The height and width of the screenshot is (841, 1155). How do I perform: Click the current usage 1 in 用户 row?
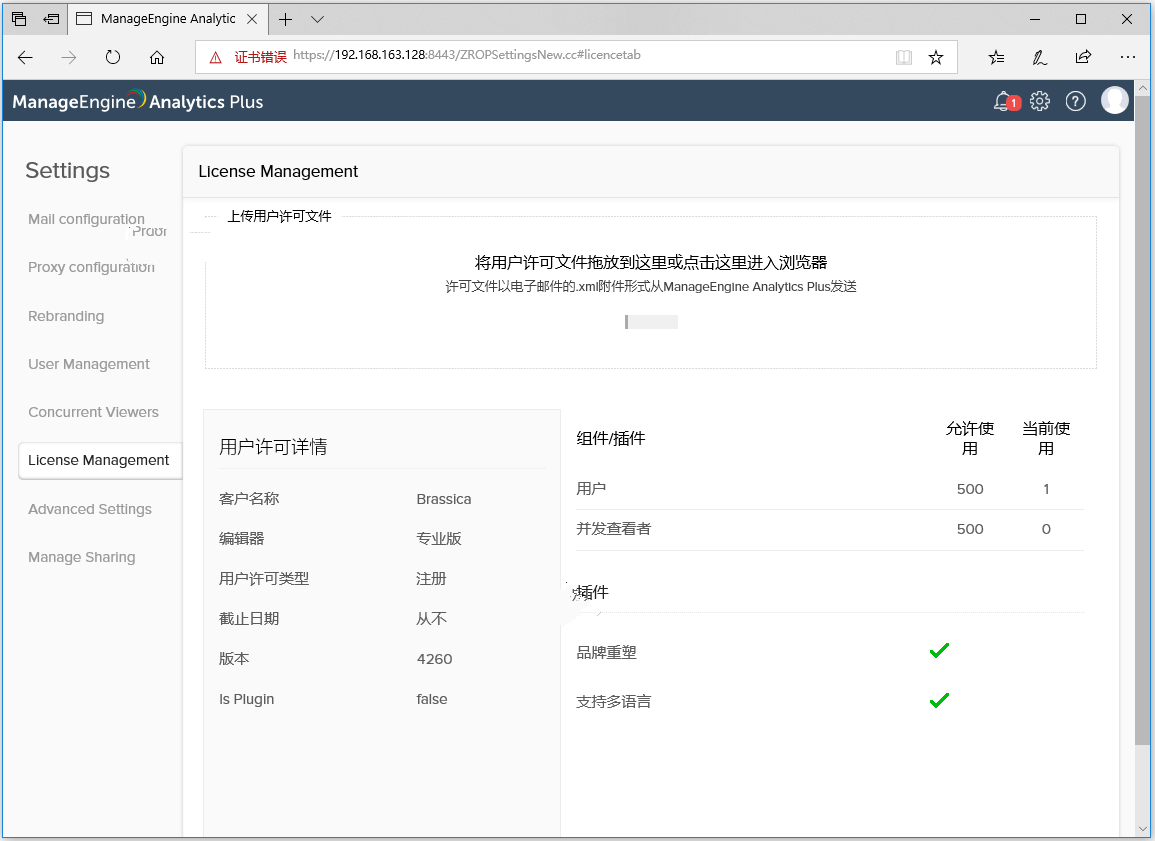[1046, 489]
